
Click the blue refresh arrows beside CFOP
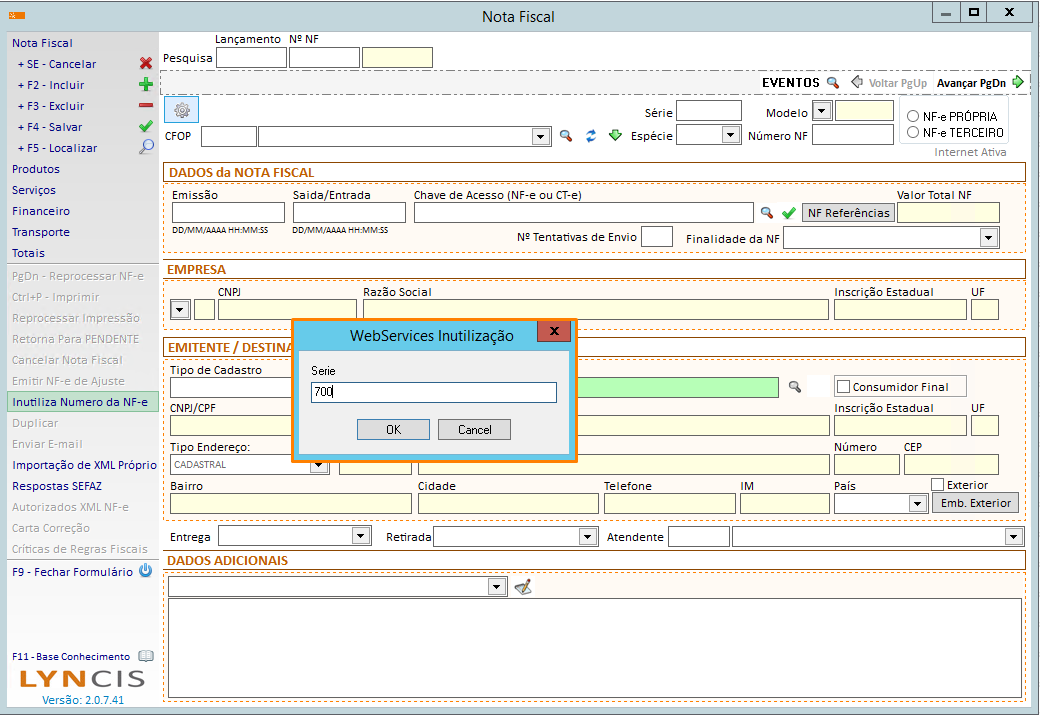(x=591, y=136)
